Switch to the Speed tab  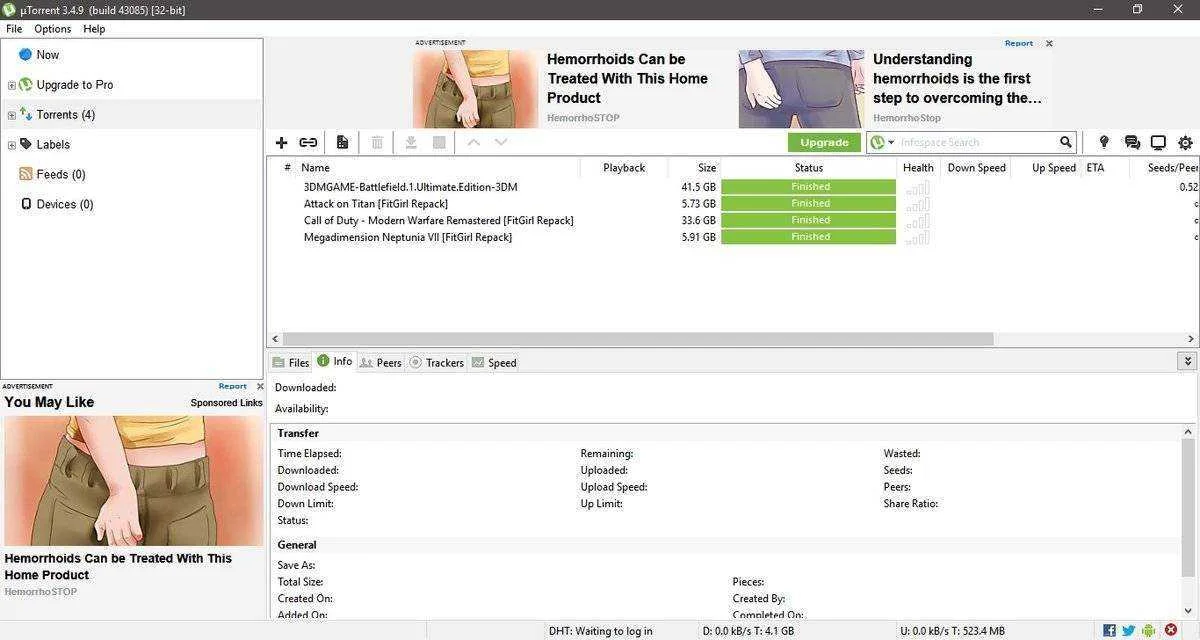coord(494,363)
